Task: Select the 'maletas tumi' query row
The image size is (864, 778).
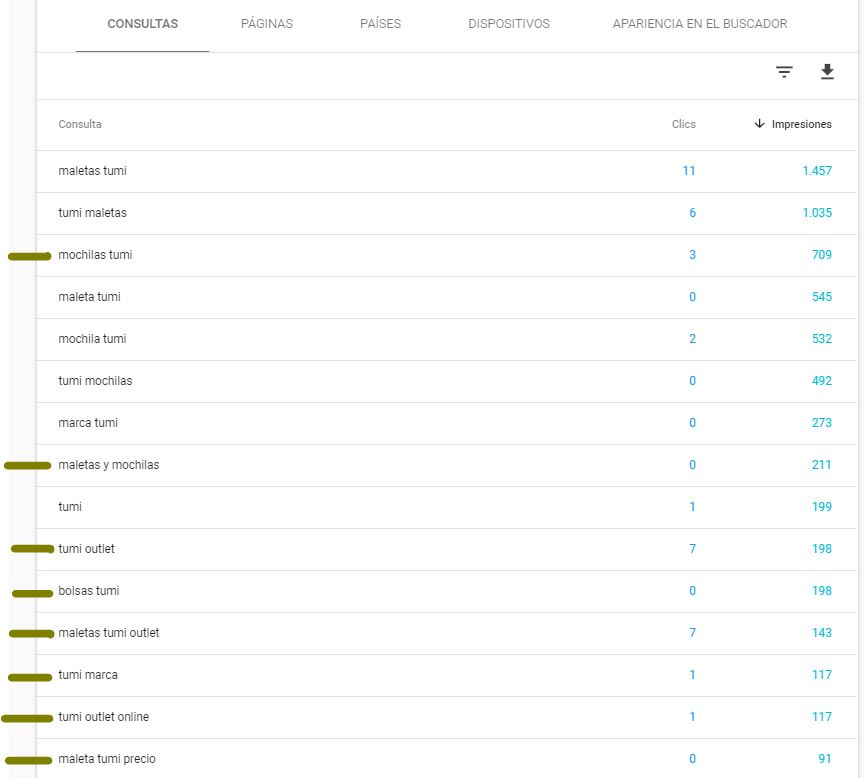Action: 447,171
